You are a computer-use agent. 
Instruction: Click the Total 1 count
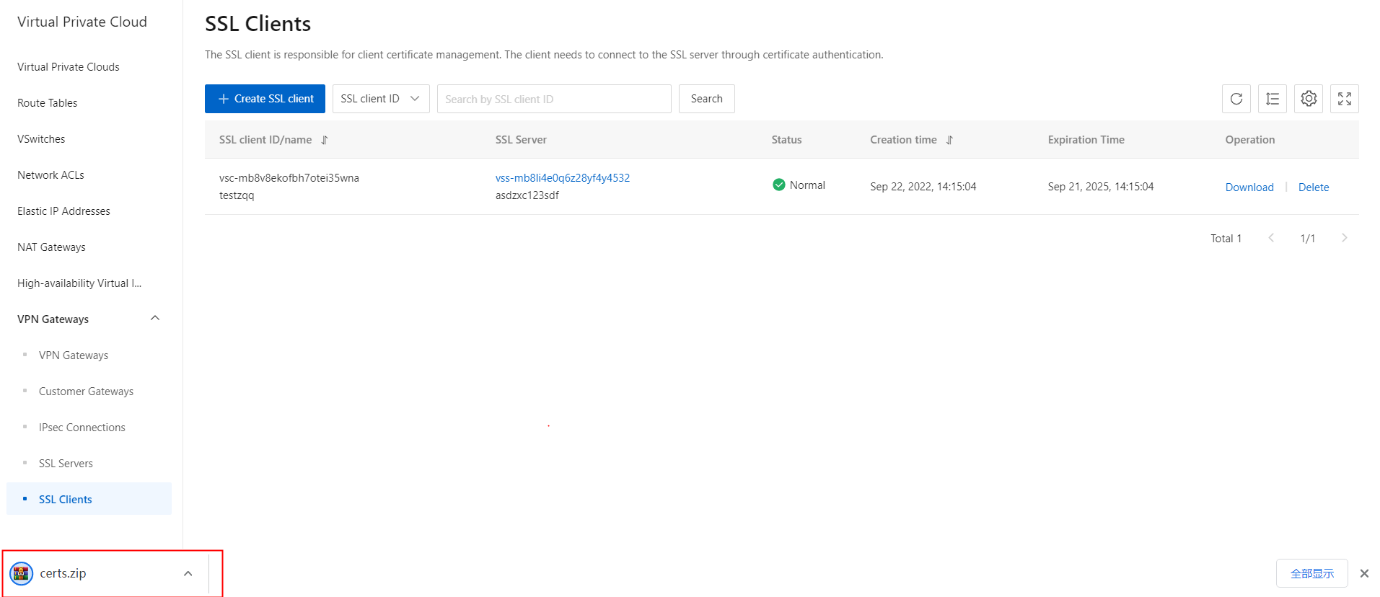[1226, 238]
